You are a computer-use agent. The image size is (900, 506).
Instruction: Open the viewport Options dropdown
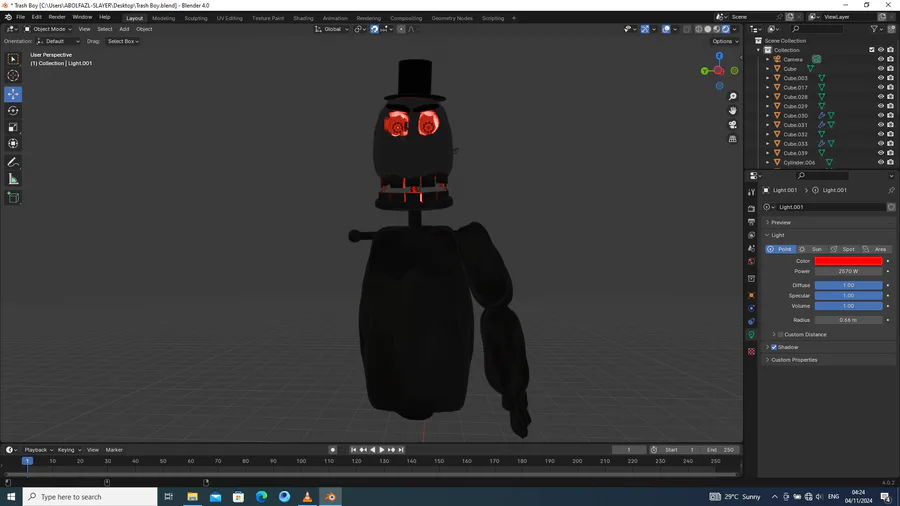tap(725, 41)
